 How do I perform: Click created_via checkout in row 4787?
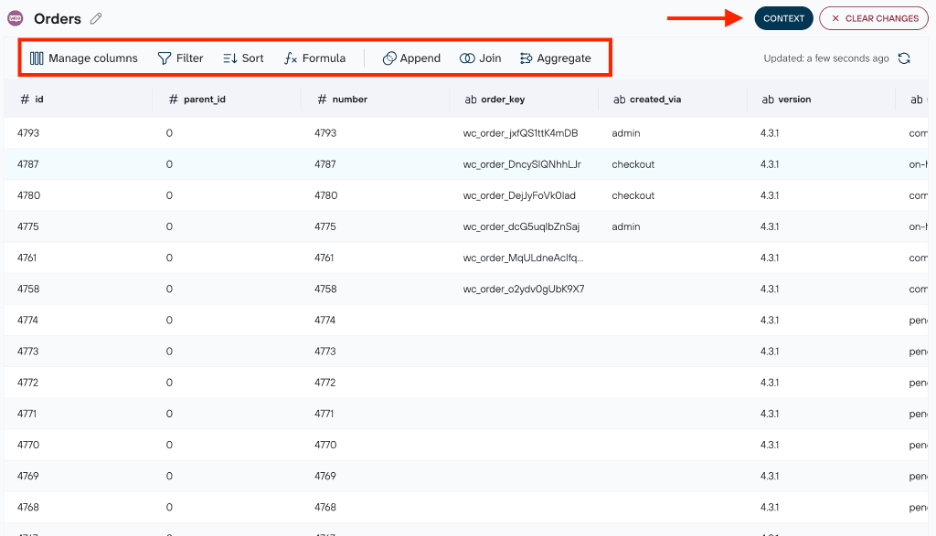click(x=633, y=164)
